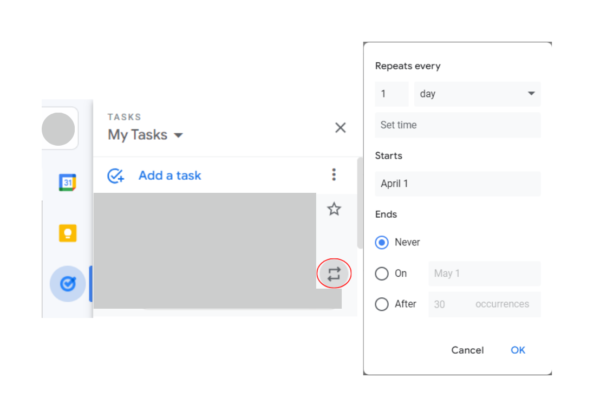Click the Add a task link
This screenshot has width=600, height=417.
(x=170, y=176)
